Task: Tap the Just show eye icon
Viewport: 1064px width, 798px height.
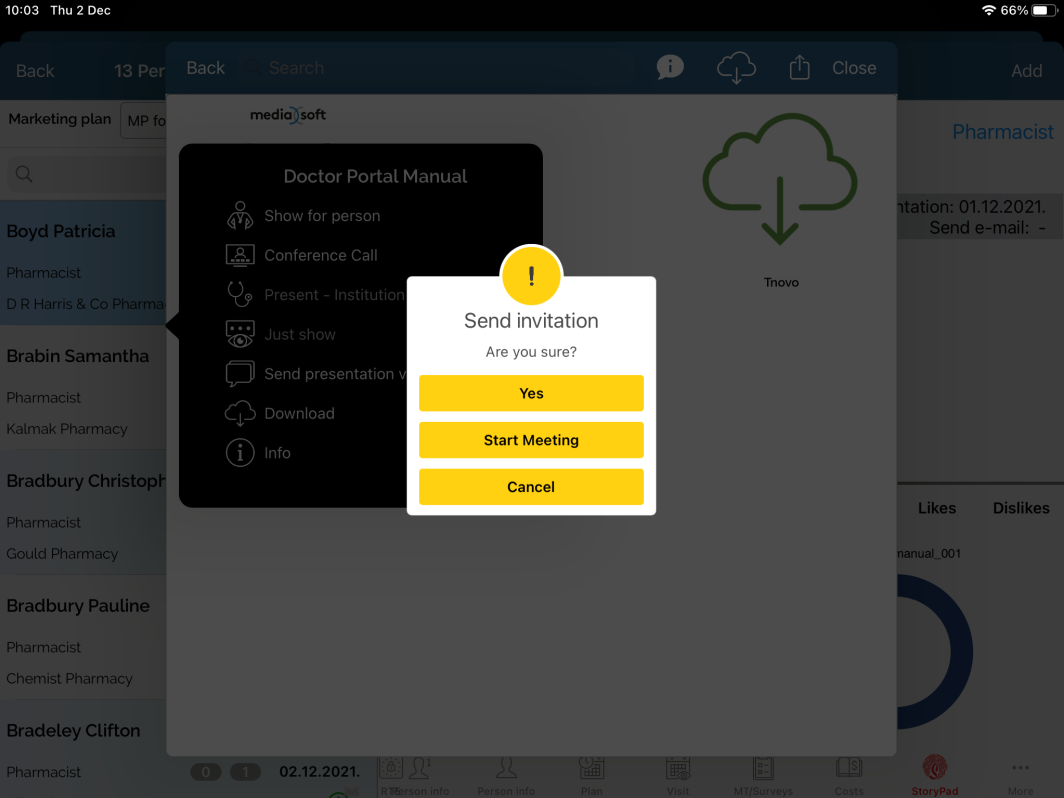Action: [x=240, y=334]
